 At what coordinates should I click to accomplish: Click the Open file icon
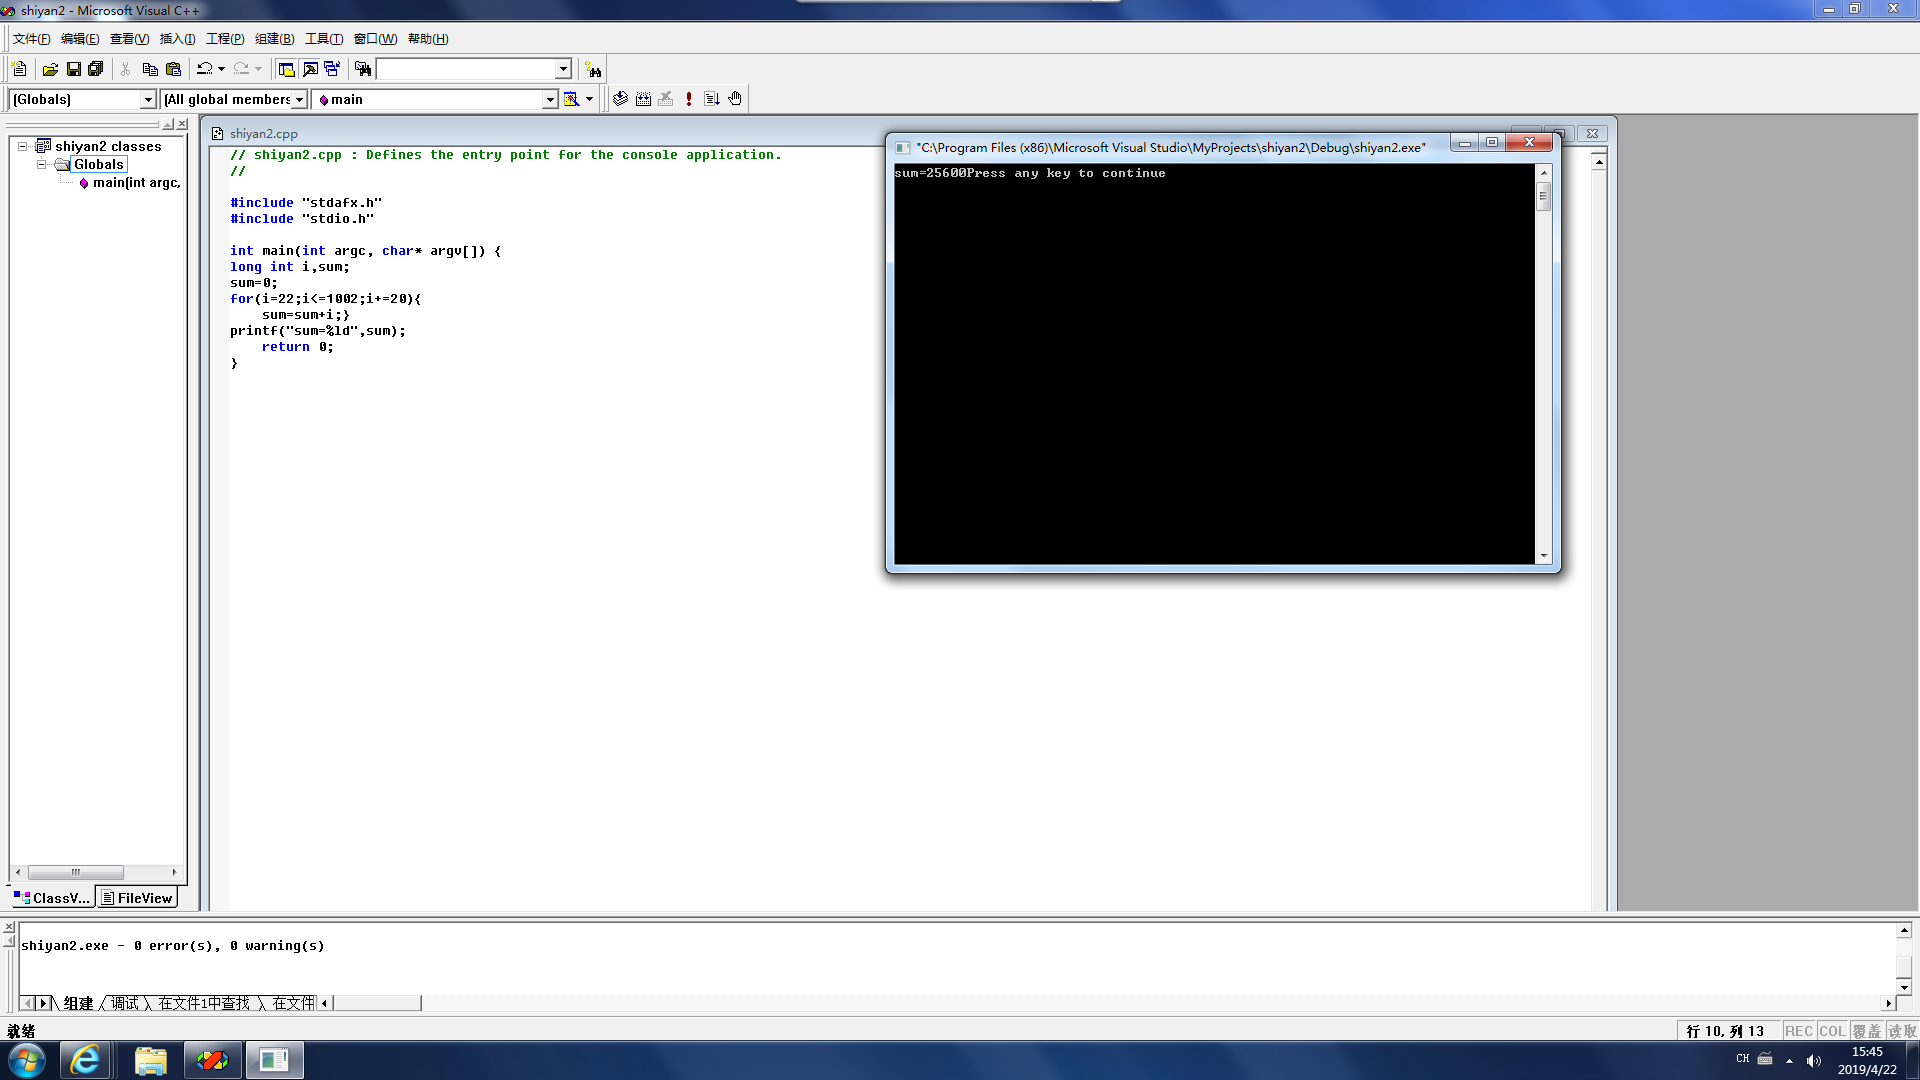tap(50, 69)
